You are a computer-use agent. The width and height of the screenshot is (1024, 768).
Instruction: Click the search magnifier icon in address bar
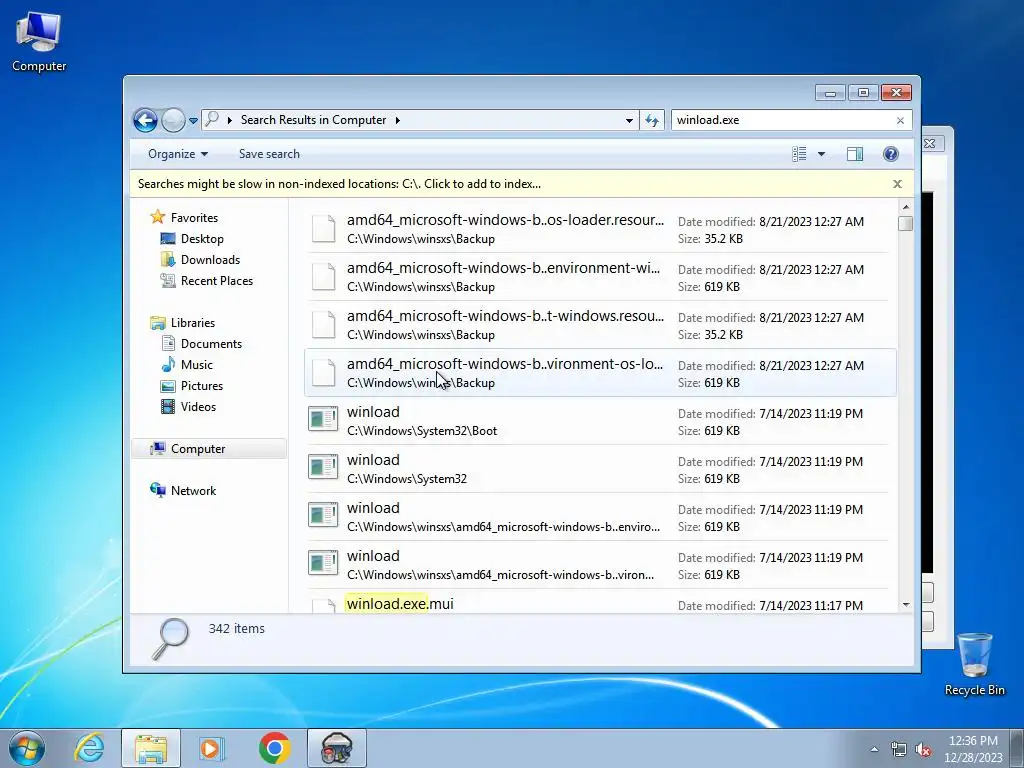pos(212,120)
